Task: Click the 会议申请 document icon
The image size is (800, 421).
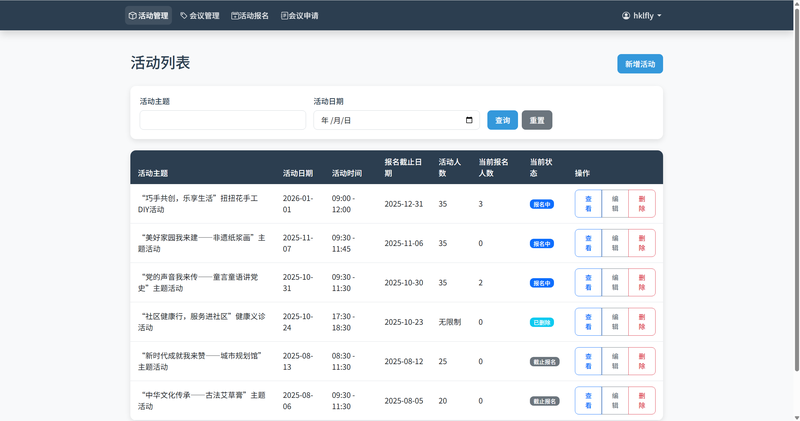Action: click(285, 16)
